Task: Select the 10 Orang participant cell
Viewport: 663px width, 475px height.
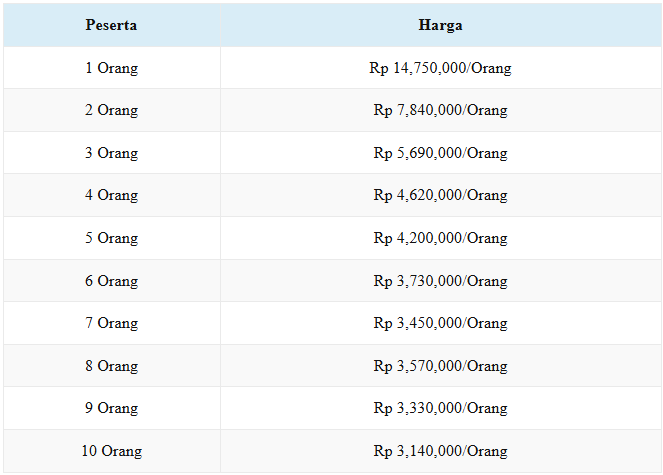Action: 111,451
